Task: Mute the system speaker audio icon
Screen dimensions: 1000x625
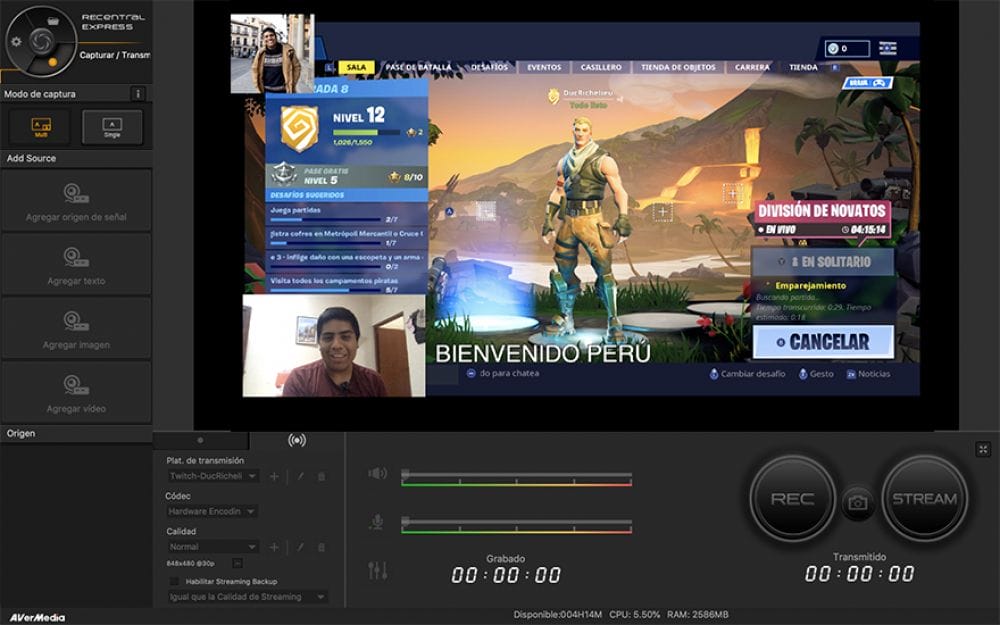Action: coord(377,474)
